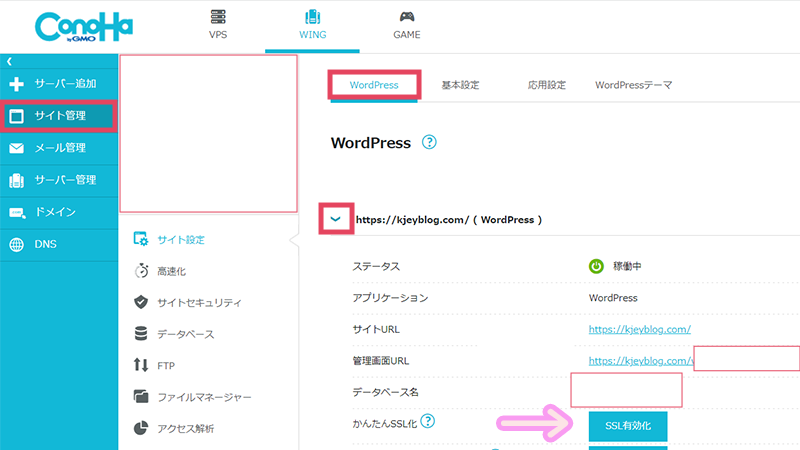
Task: Click the 高速化 stopwatch icon
Action: point(141,270)
